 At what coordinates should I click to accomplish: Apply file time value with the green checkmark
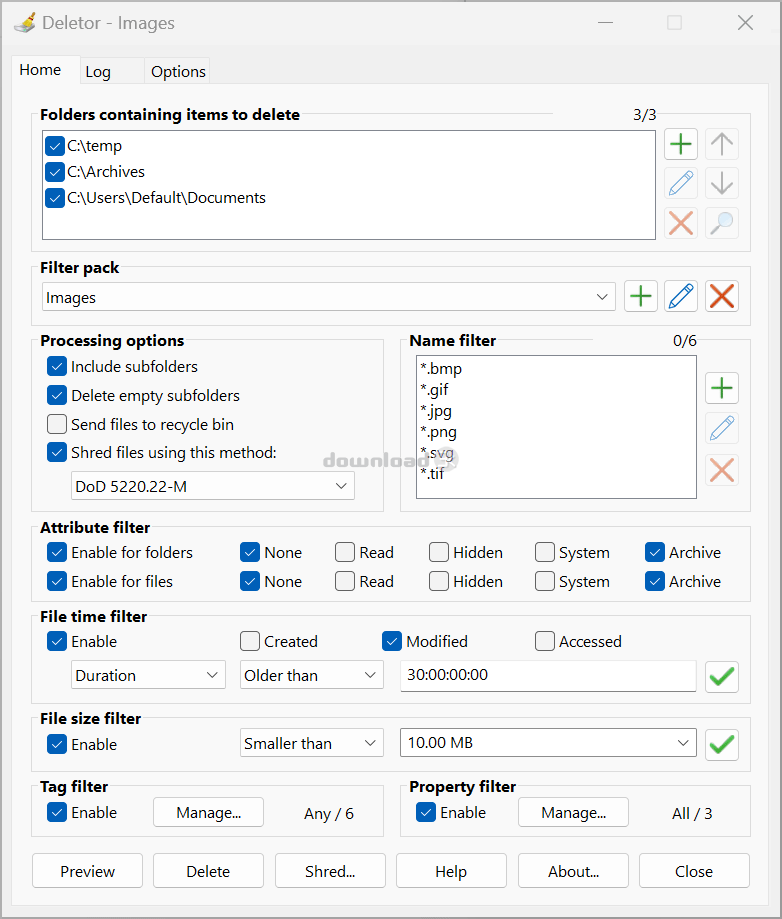click(722, 677)
